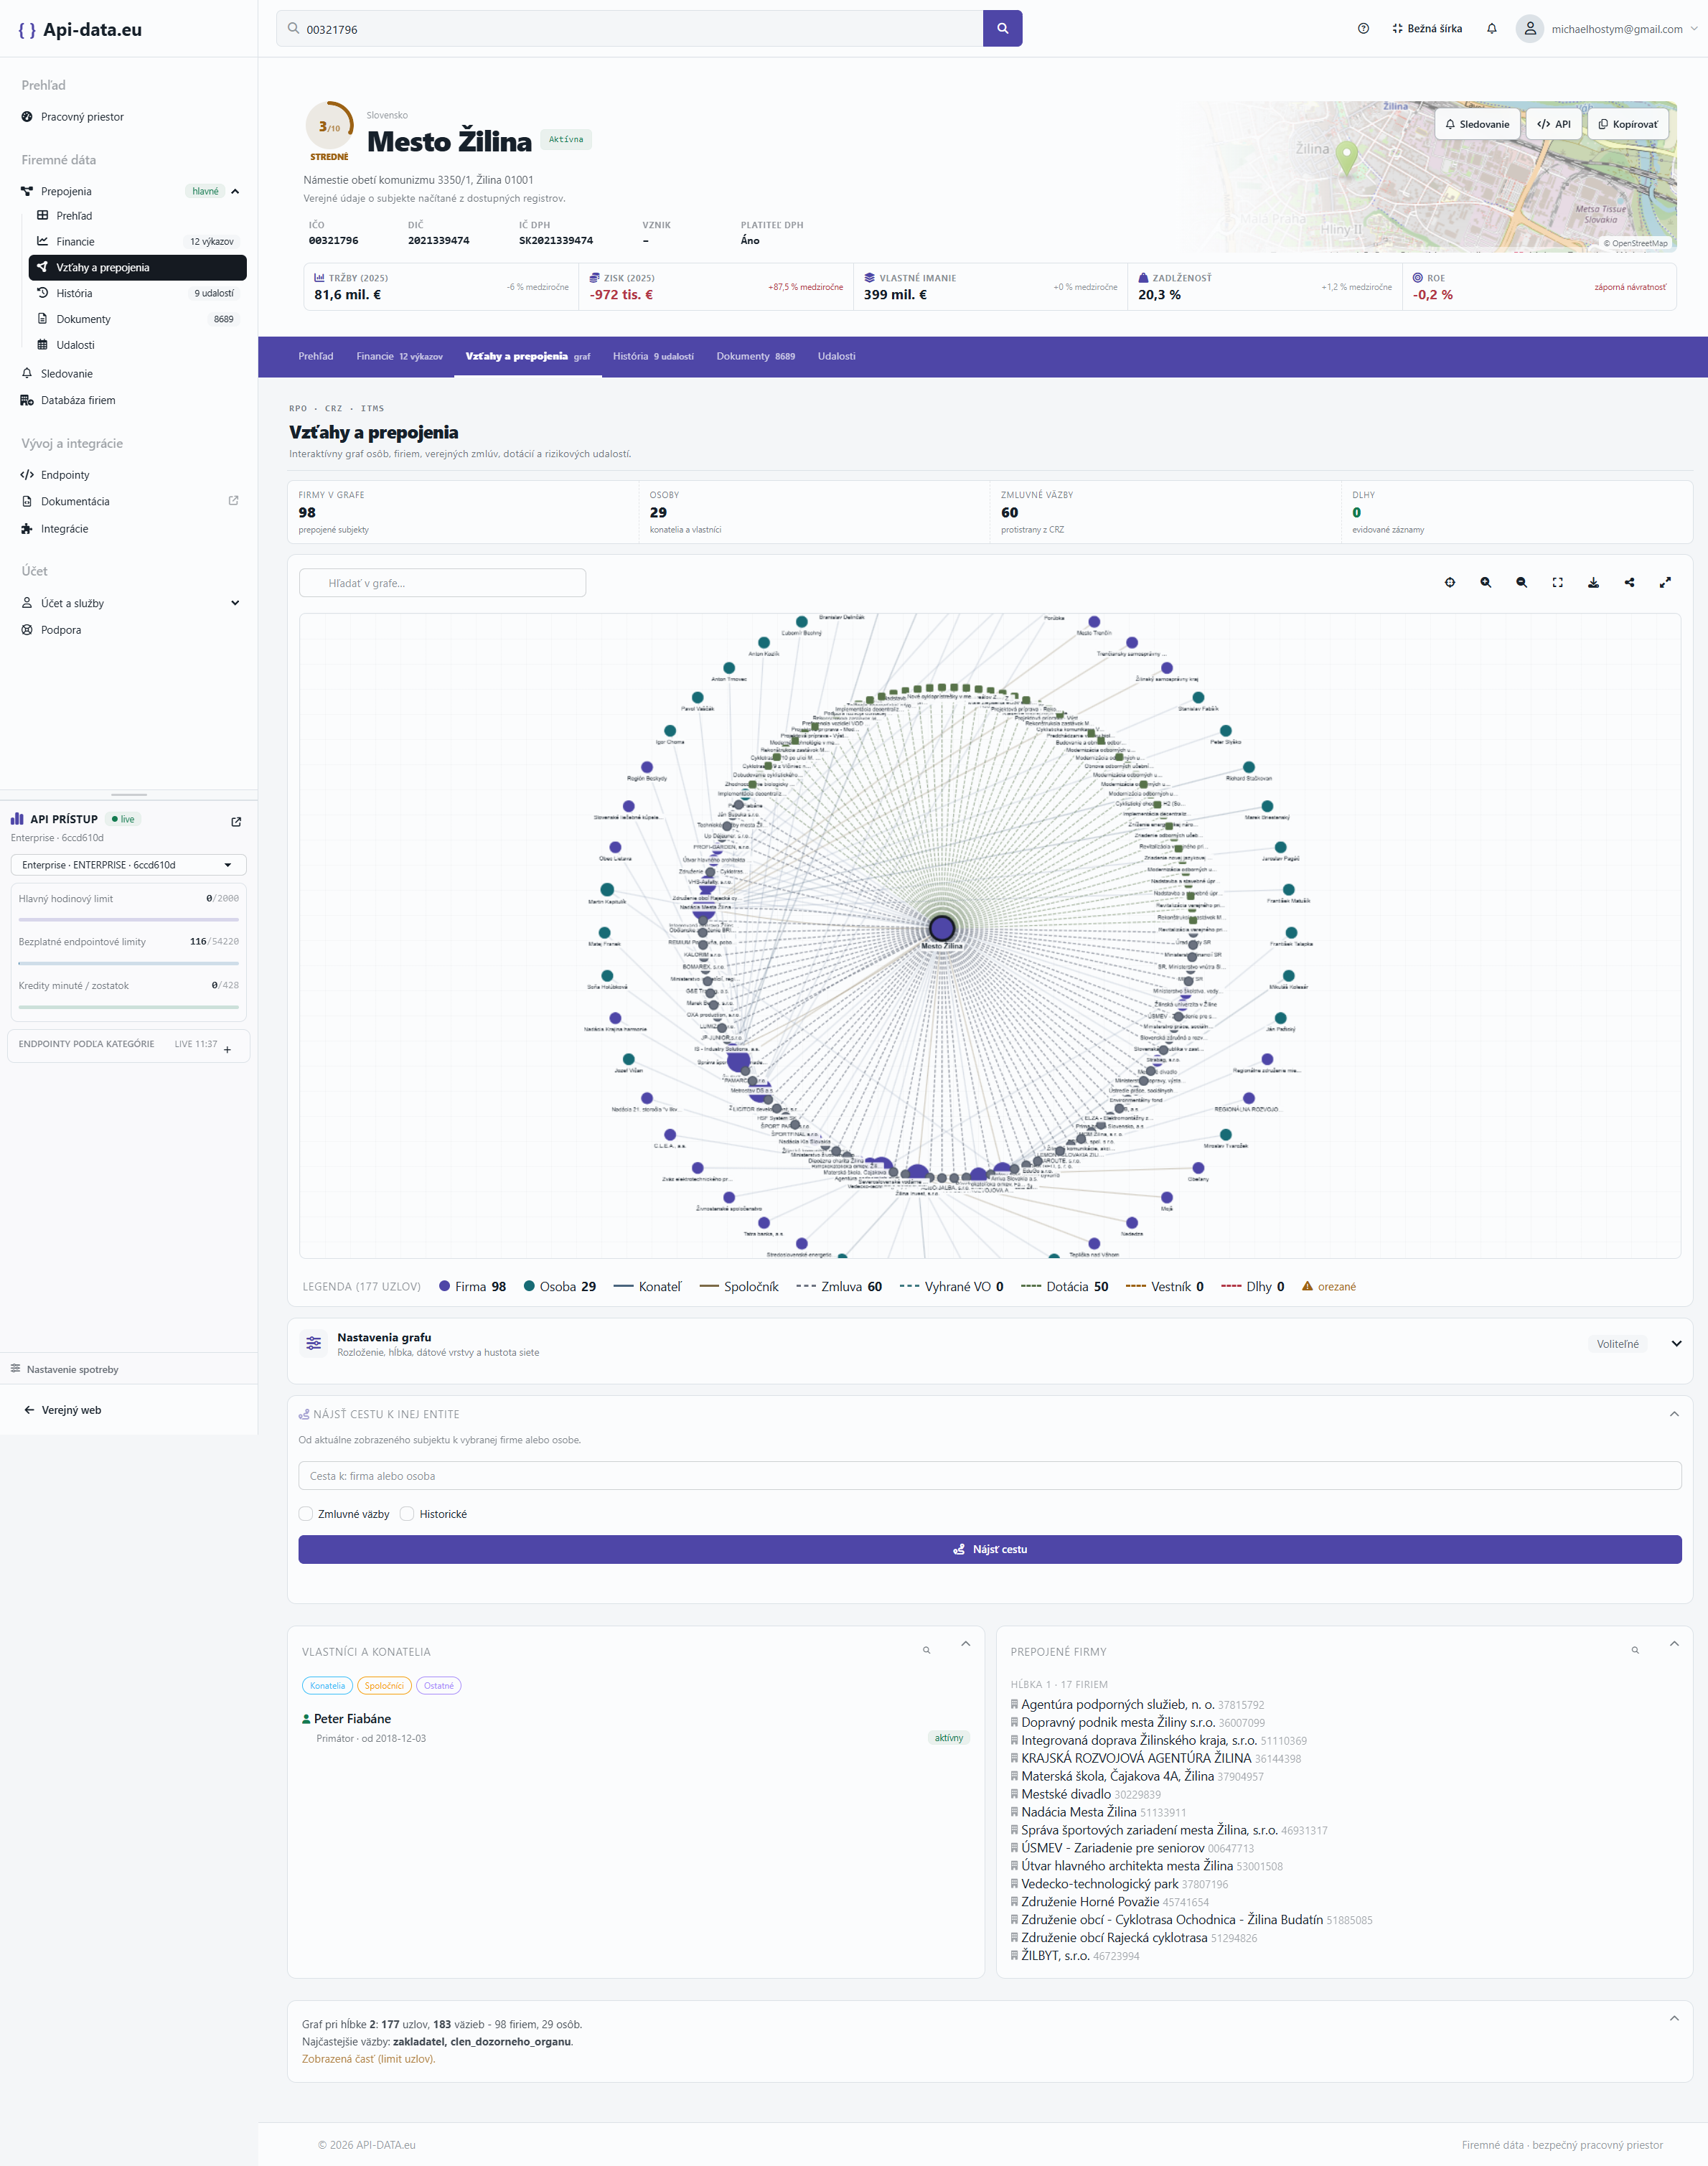Fit graph to view with frame icon

click(1558, 582)
